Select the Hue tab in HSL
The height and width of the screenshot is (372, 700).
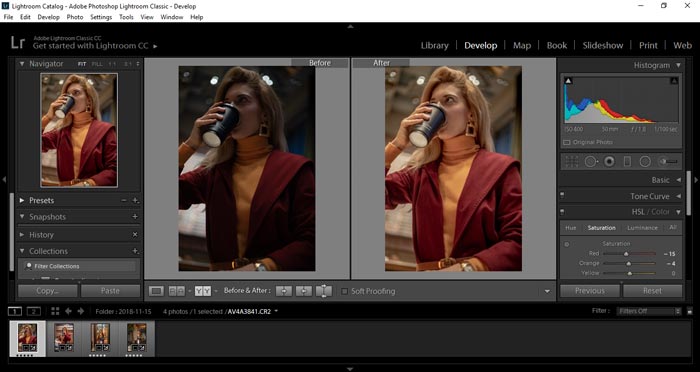point(571,228)
